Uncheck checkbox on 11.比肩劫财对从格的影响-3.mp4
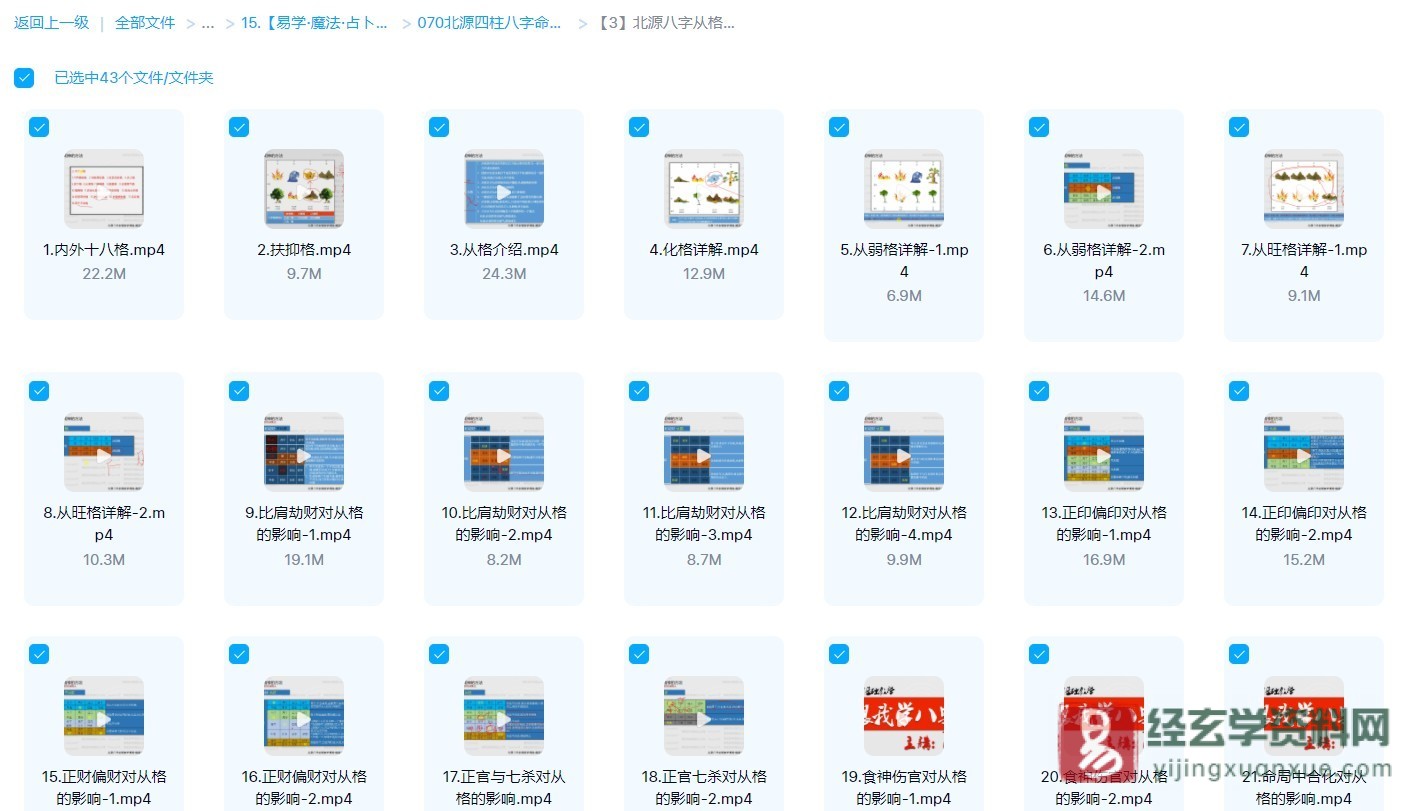The height and width of the screenshot is (811, 1423). click(639, 391)
